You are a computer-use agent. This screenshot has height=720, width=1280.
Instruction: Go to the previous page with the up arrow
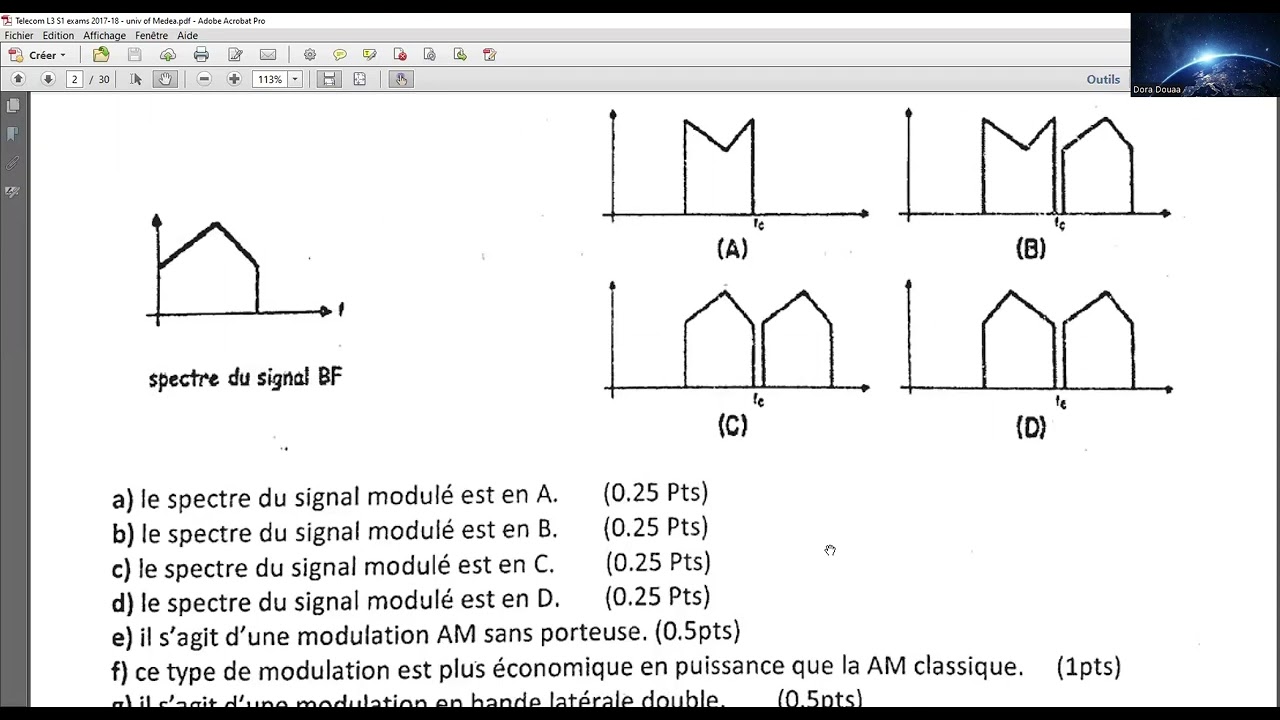(18, 79)
